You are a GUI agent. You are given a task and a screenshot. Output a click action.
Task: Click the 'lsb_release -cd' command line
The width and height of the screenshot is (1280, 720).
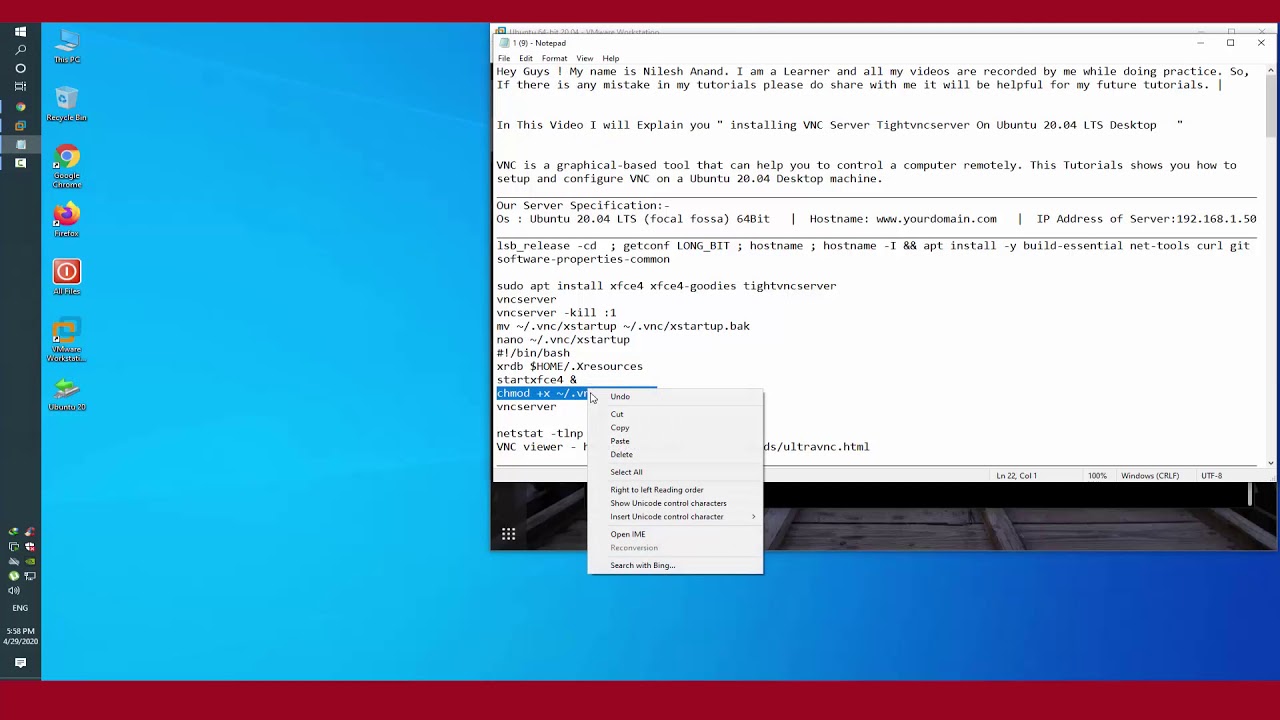coord(873,252)
